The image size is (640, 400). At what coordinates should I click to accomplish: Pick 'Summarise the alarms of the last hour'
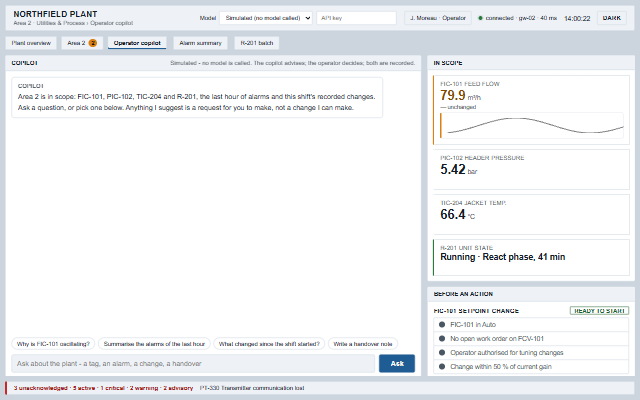pos(154,344)
